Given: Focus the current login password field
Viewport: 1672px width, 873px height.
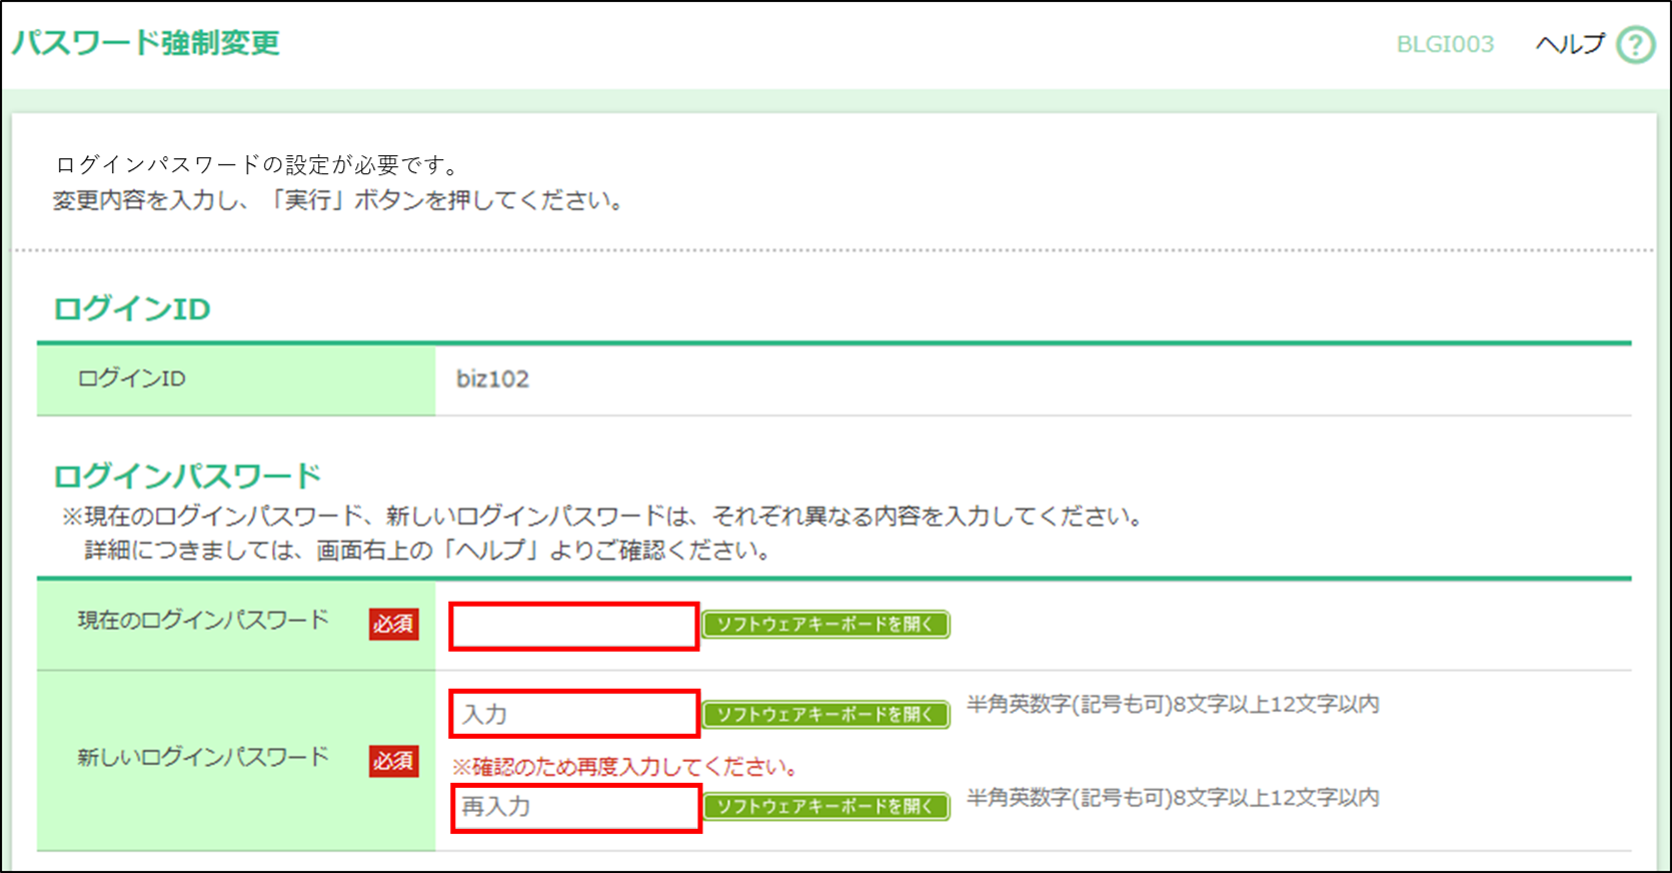Looking at the screenshot, I should [574, 626].
